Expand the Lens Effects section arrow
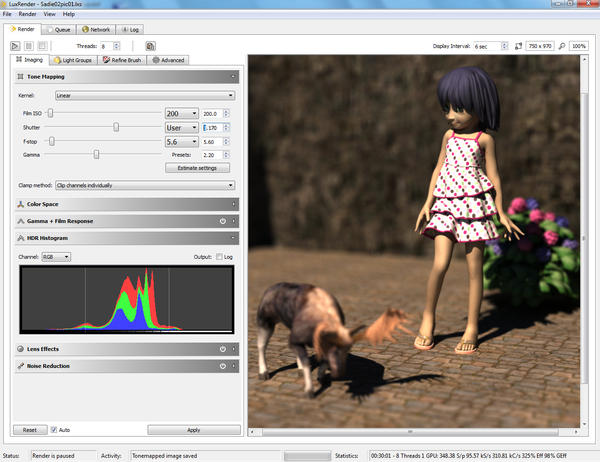The height and width of the screenshot is (462, 600). [233, 349]
